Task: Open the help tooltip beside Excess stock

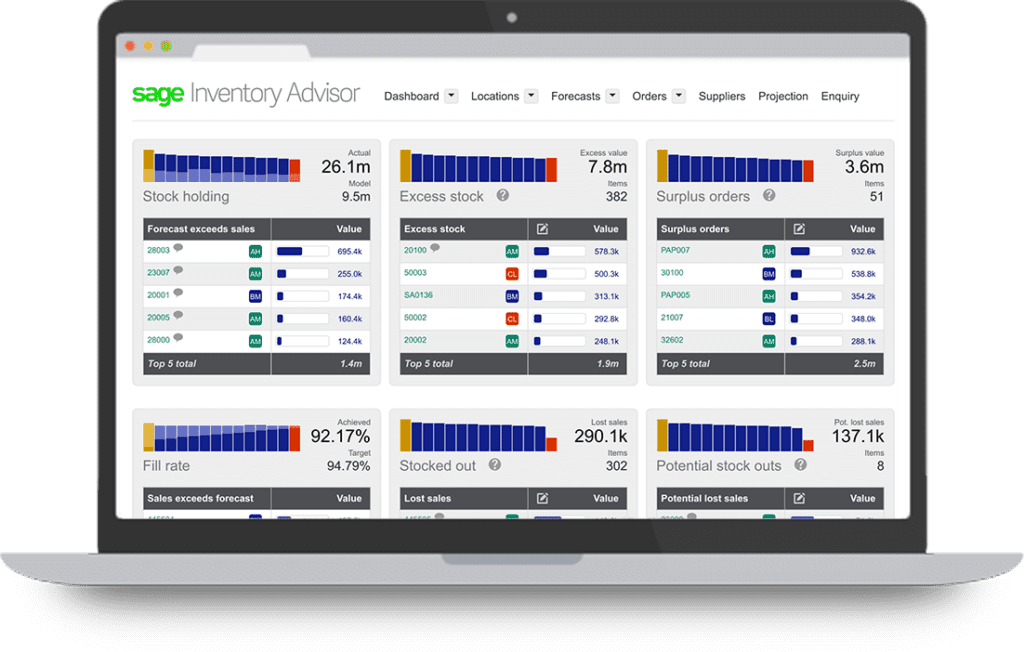Action: 501,196
